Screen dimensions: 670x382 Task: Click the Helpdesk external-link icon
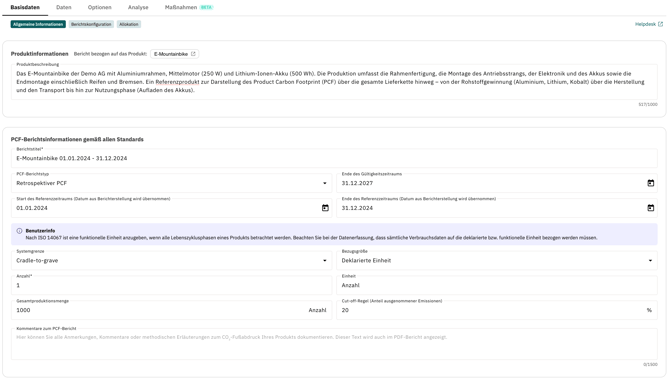[660, 24]
